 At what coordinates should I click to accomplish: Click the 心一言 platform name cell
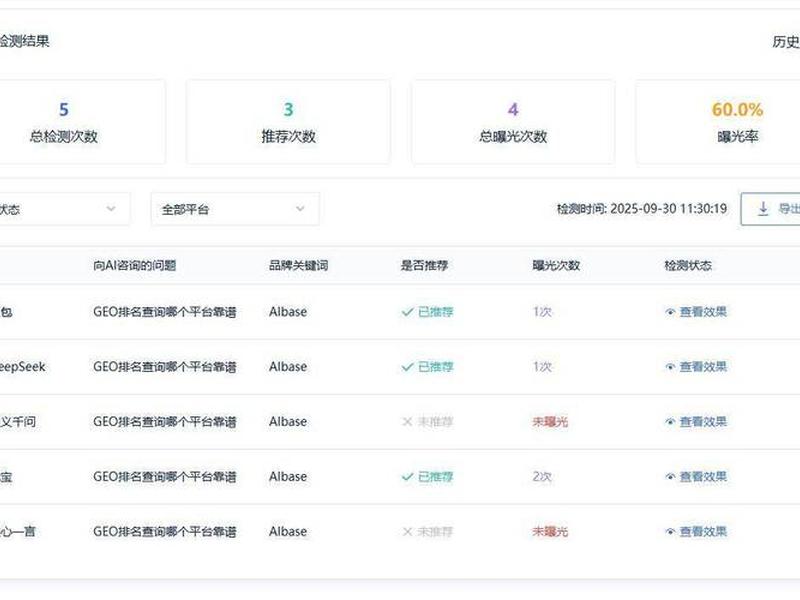tap(18, 532)
